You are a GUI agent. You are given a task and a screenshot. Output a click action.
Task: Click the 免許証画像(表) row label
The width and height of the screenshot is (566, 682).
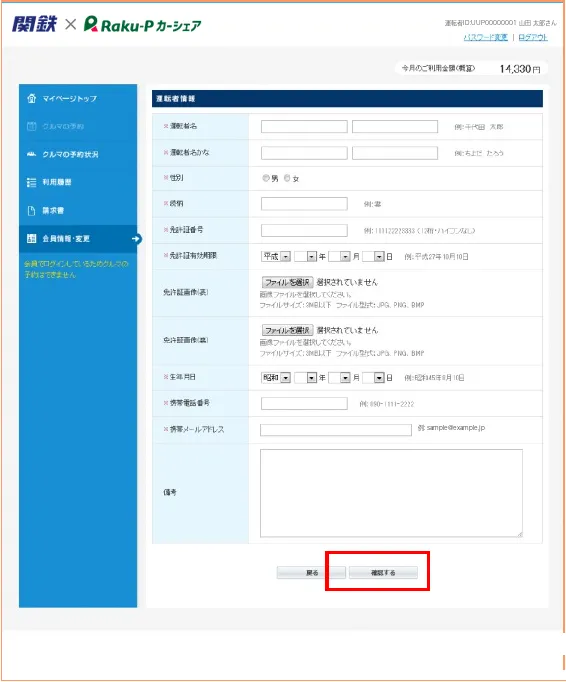coord(186,292)
